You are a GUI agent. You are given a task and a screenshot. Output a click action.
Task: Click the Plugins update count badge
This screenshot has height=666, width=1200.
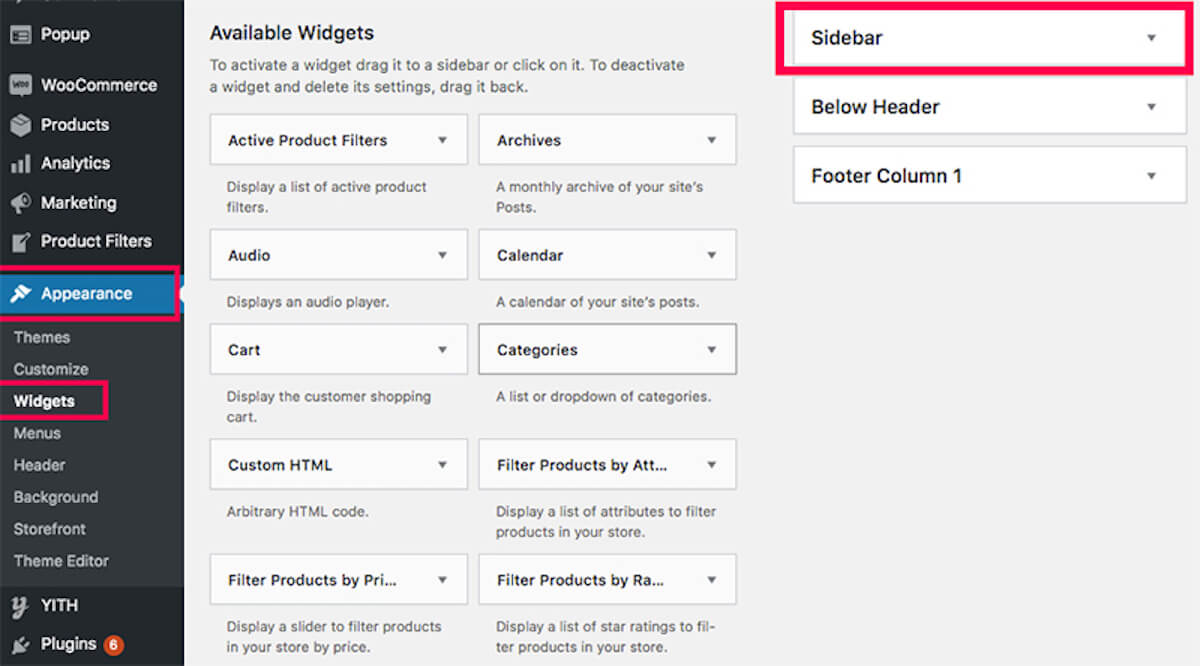[113, 645]
